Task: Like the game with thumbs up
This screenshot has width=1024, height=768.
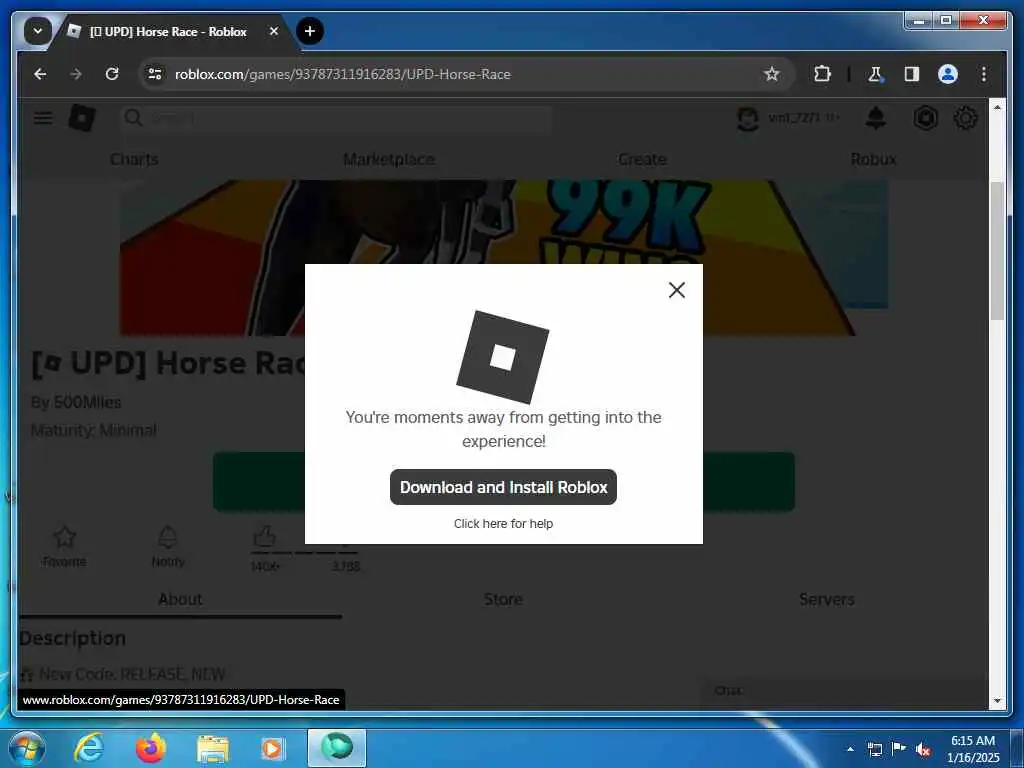Action: pos(264,537)
